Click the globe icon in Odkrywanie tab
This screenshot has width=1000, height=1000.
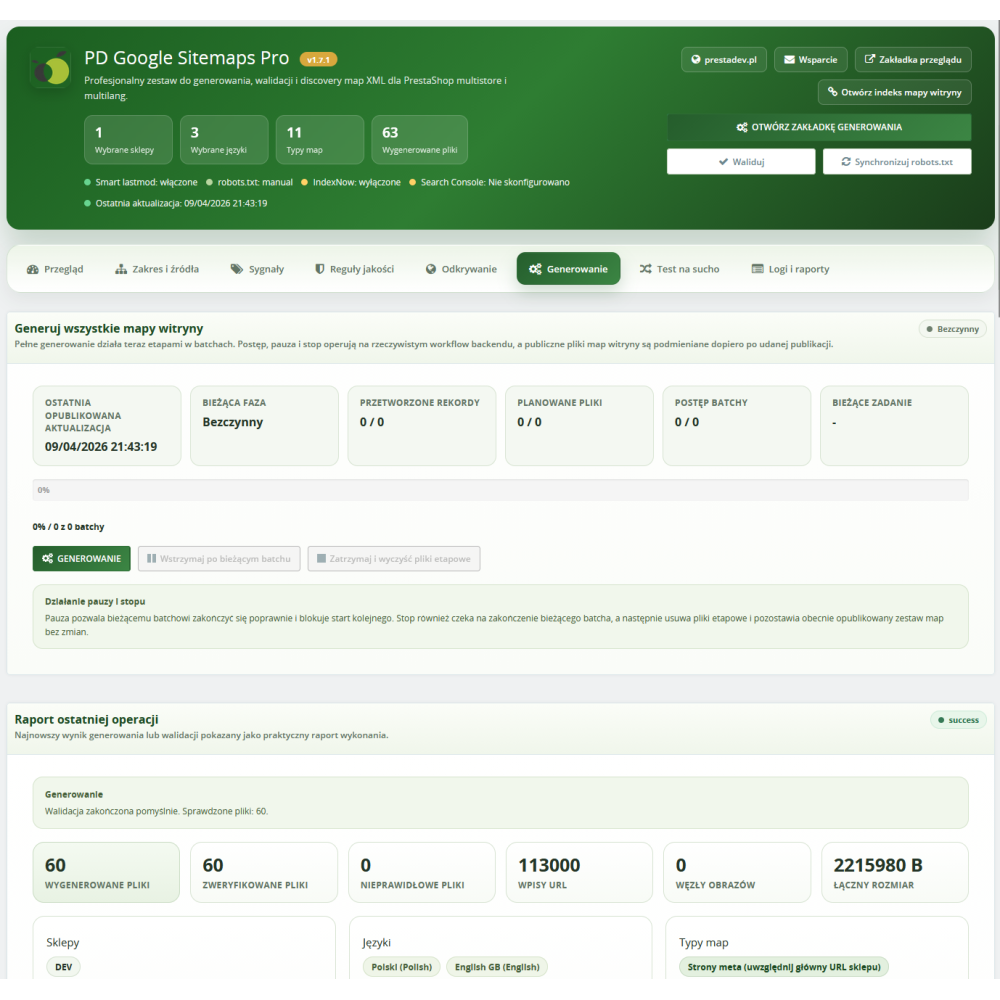point(431,269)
